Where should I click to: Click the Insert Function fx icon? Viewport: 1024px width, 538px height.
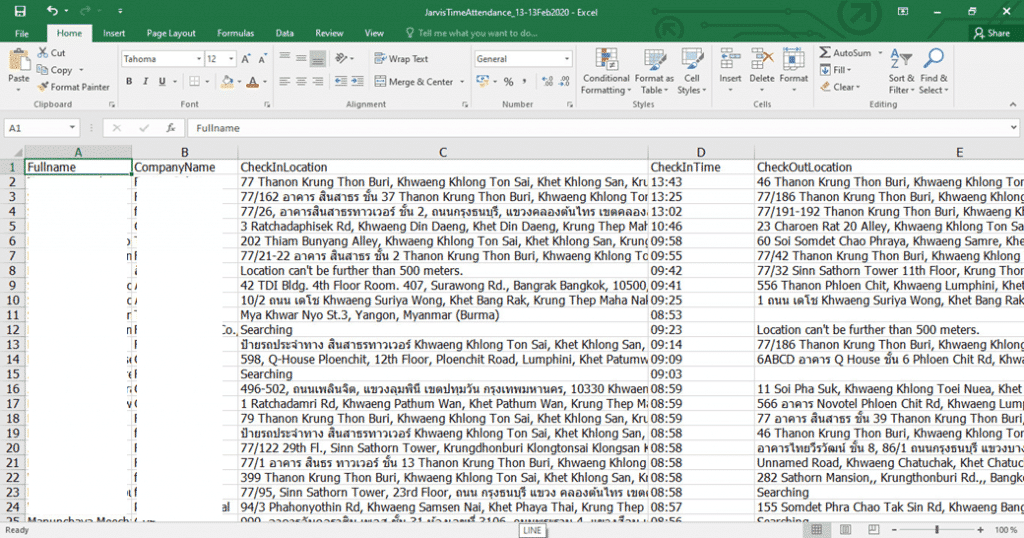(x=170, y=128)
